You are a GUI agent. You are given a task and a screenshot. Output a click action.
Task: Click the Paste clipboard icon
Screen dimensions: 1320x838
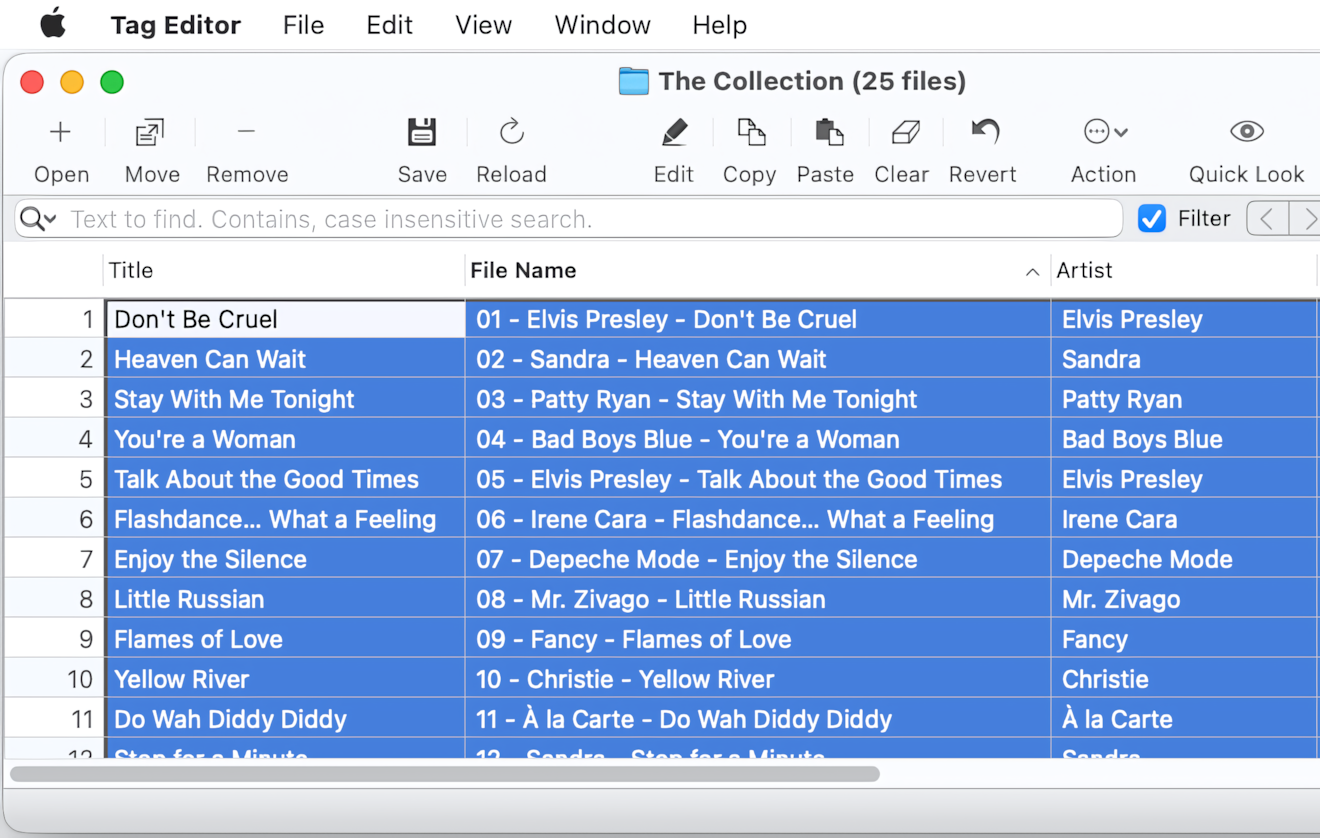pyautogui.click(x=828, y=132)
